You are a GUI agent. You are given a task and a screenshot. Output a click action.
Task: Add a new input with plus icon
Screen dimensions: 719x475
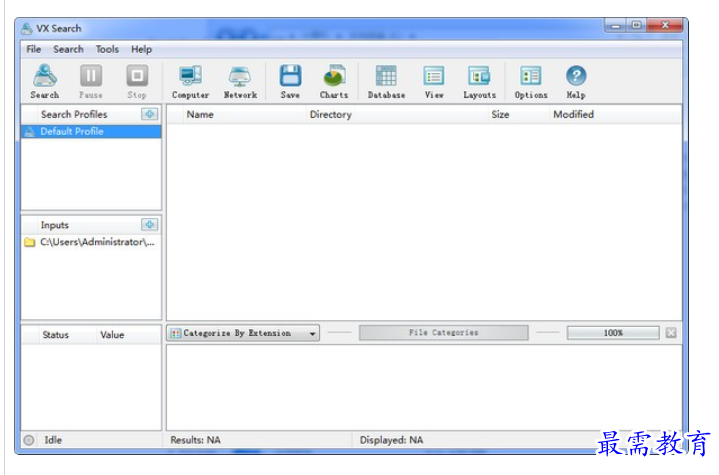tap(149, 224)
